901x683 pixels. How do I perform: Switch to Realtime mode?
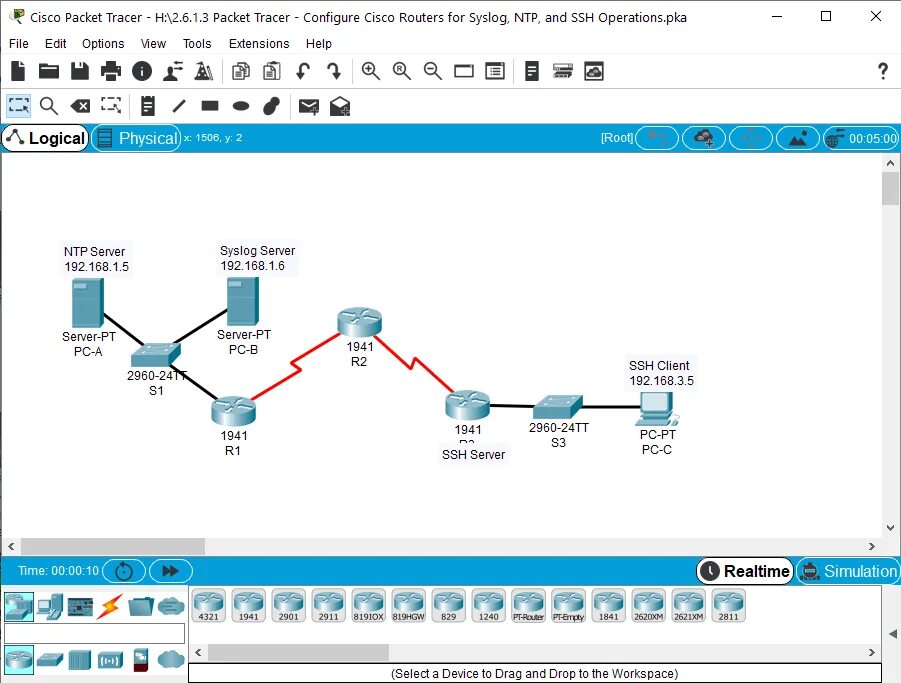coord(745,571)
